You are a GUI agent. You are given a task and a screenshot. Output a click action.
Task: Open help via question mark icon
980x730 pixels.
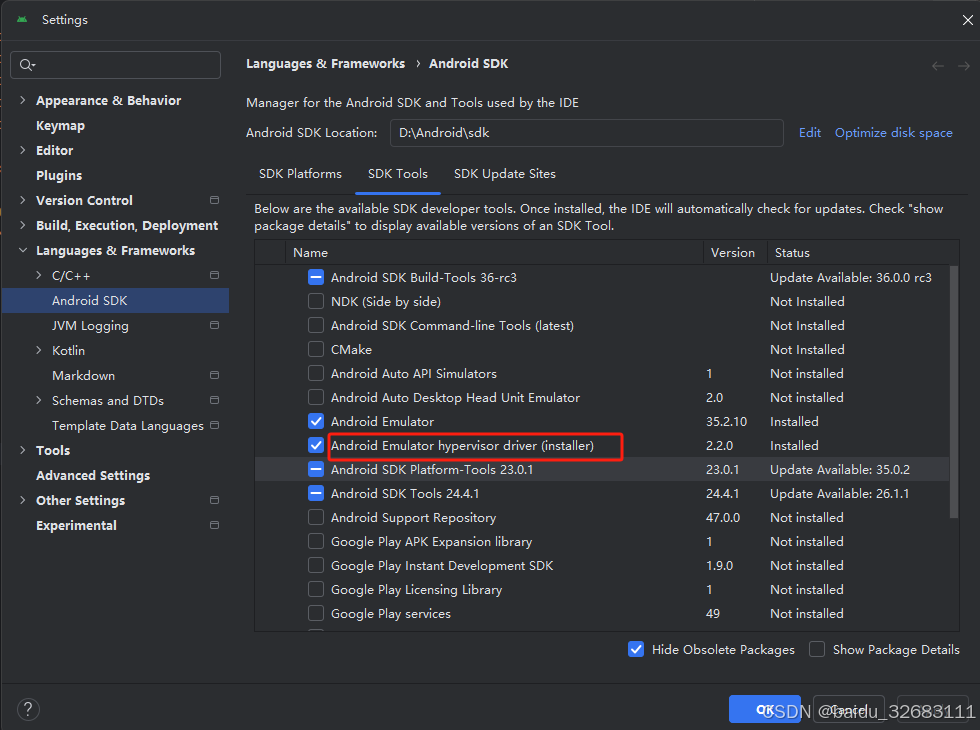(28, 709)
